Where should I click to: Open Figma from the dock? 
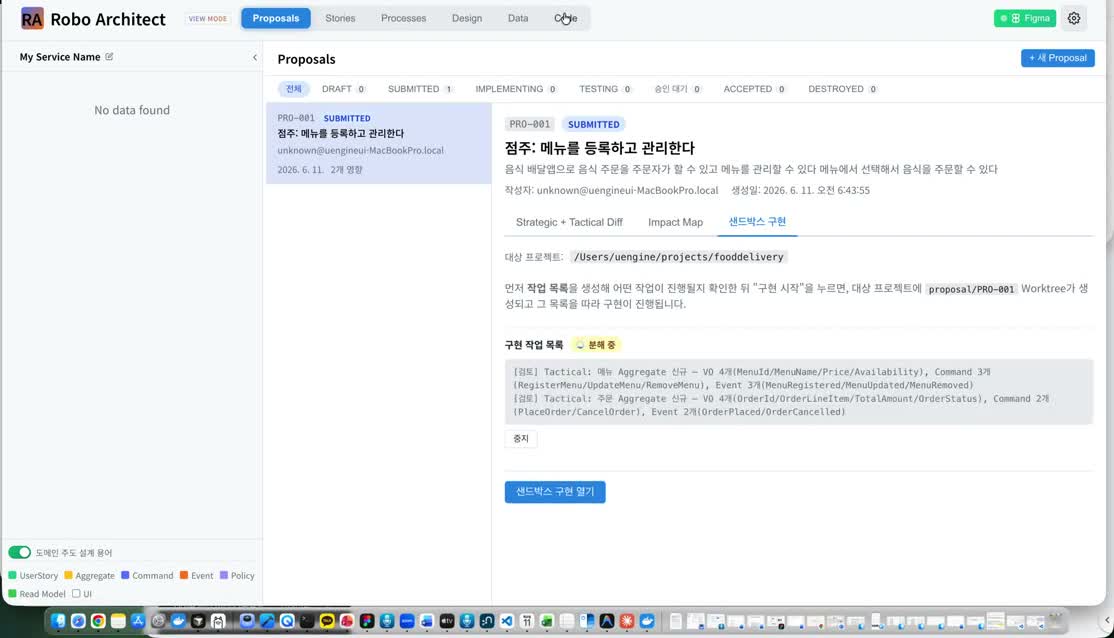(x=367, y=621)
